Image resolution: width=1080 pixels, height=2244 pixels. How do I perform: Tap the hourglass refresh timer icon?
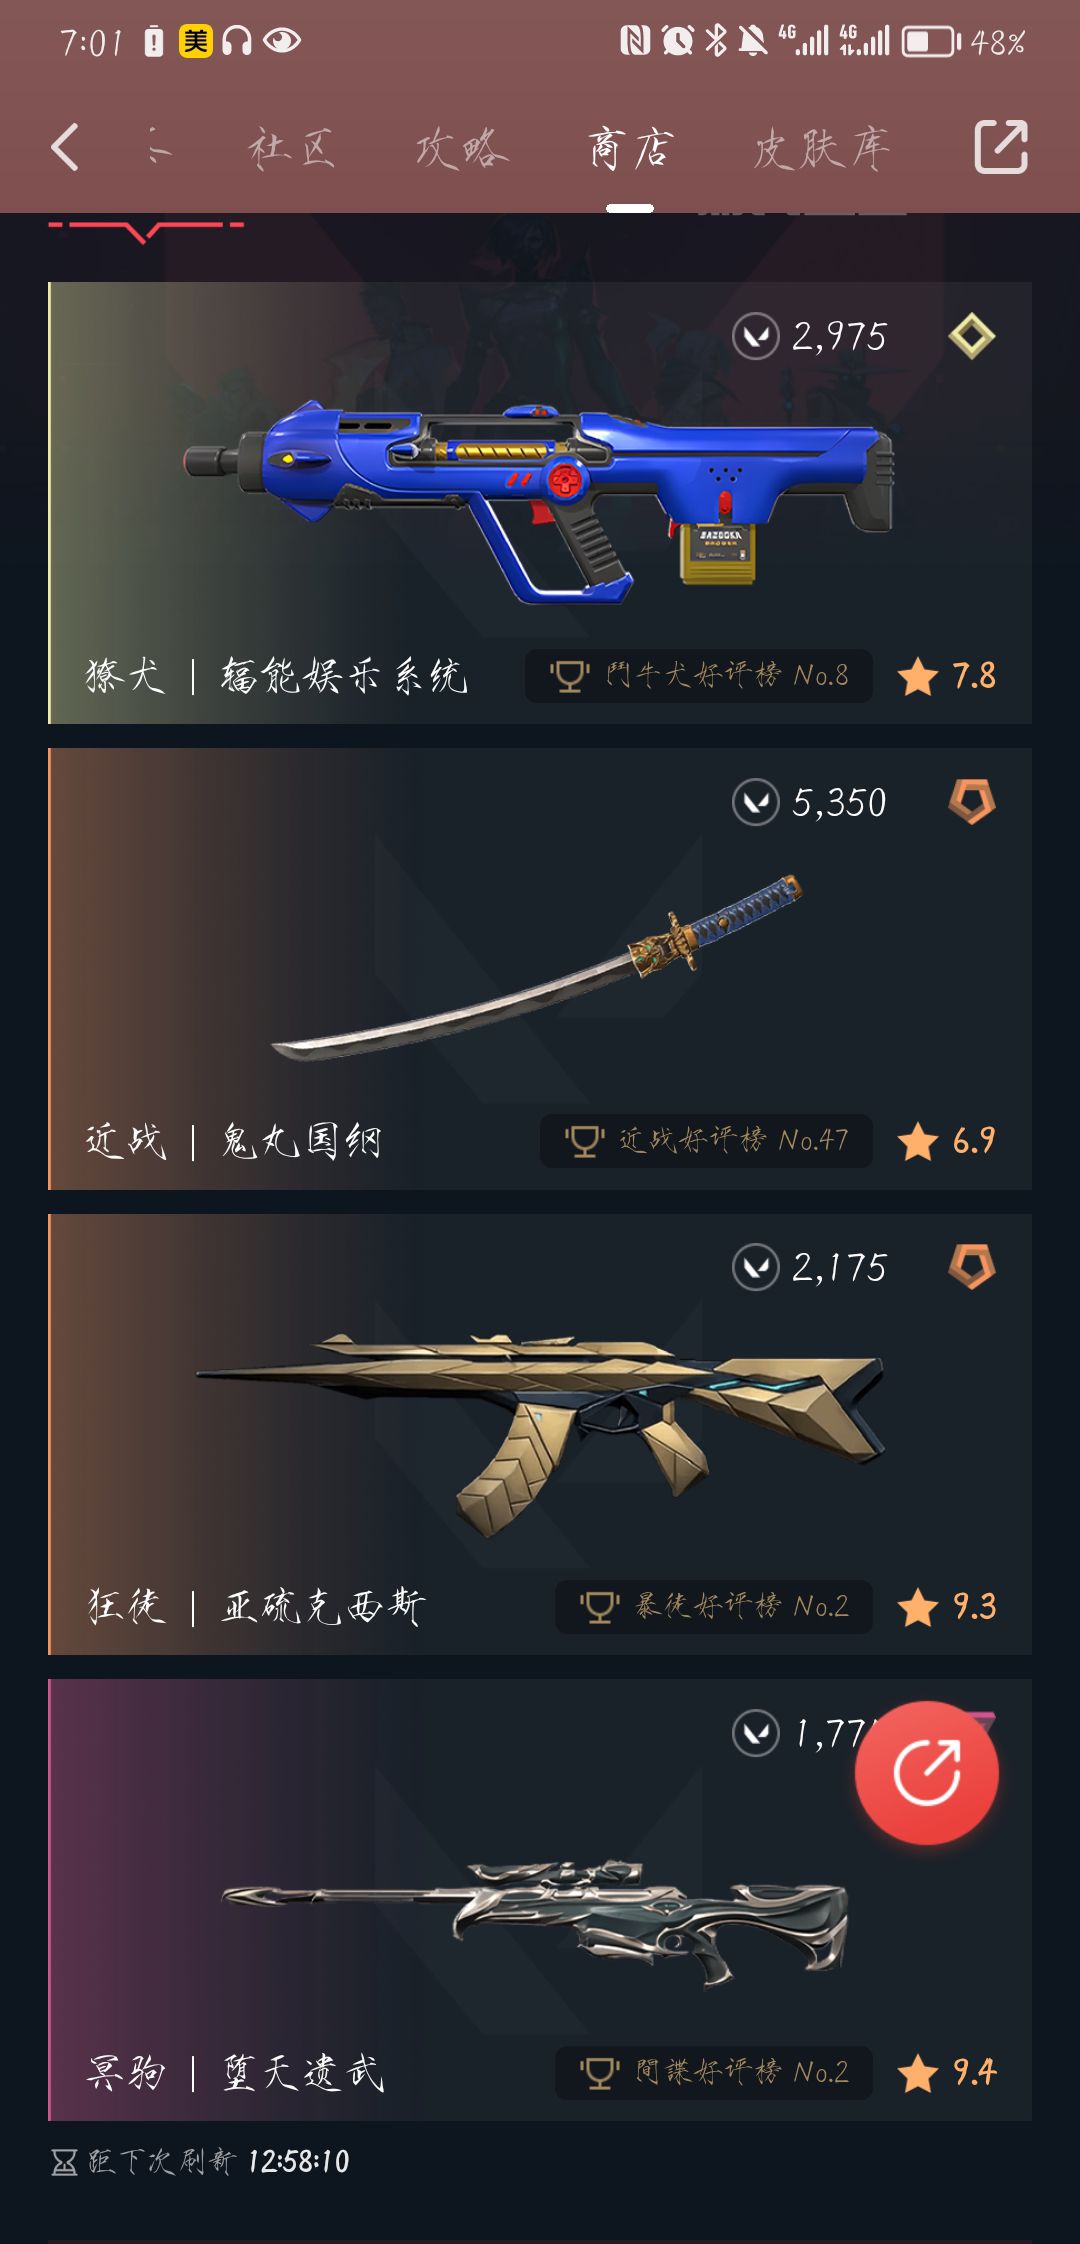(64, 2162)
